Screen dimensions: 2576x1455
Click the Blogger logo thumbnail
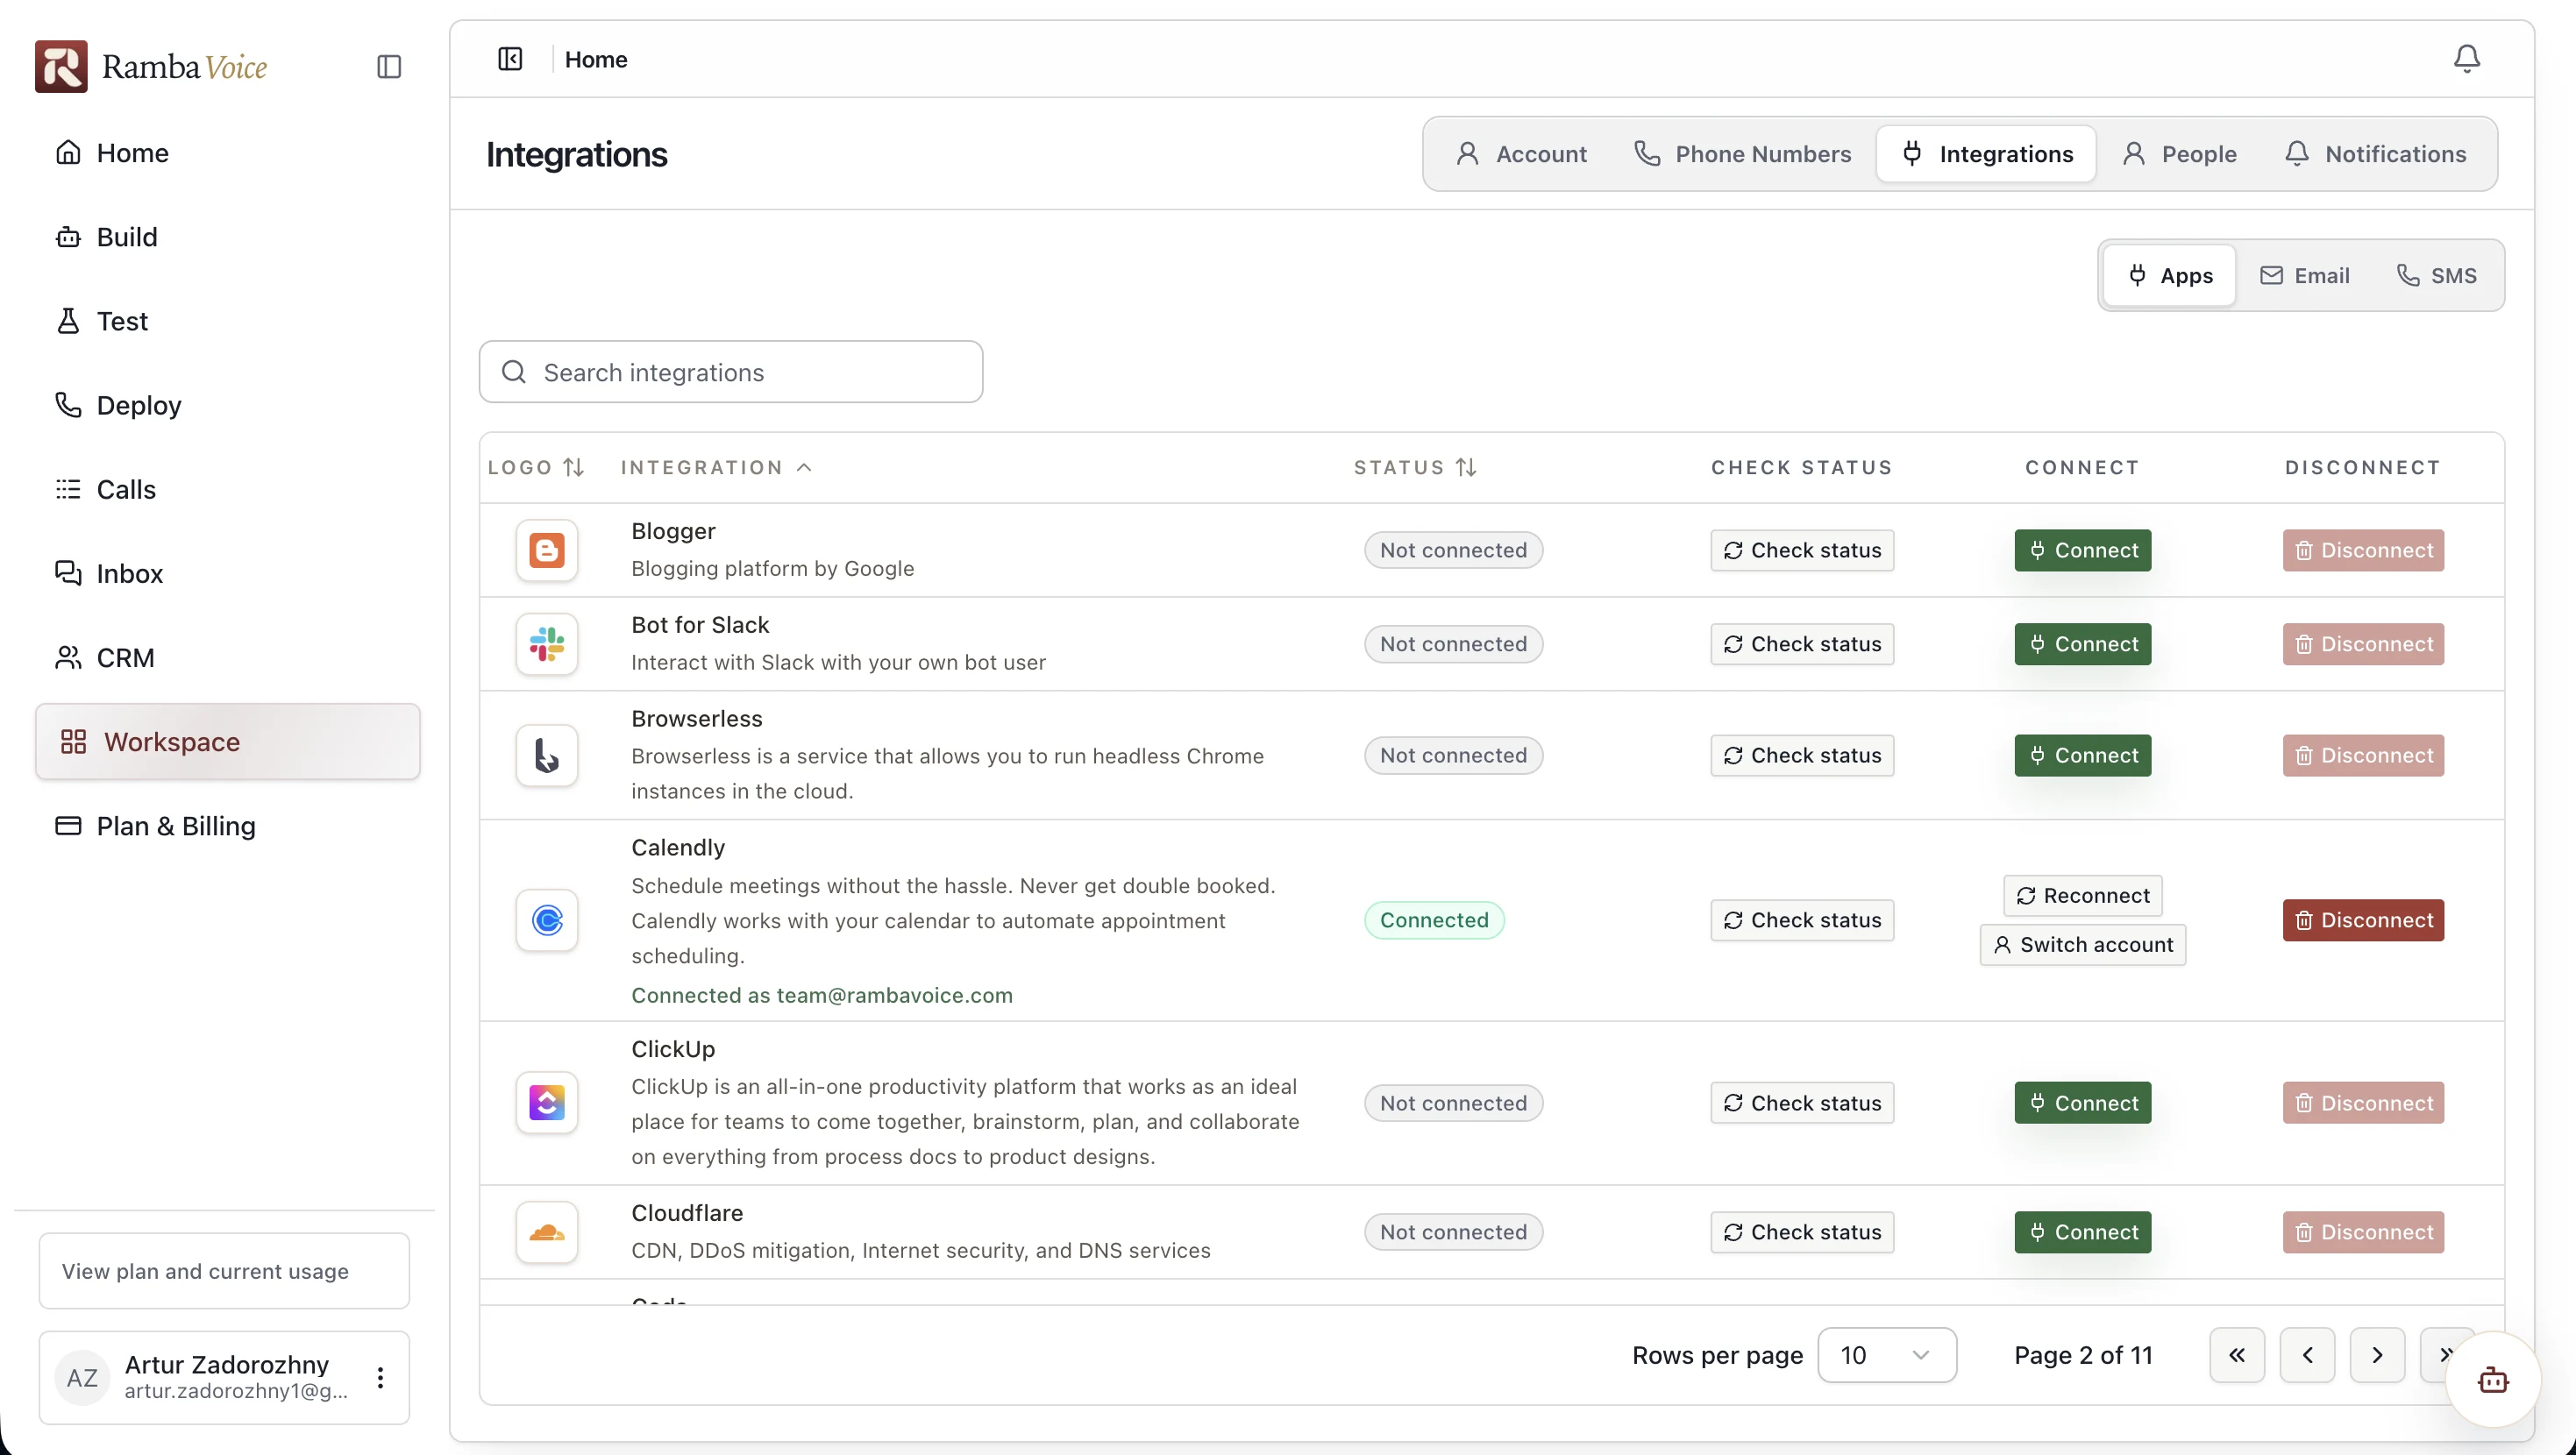tap(547, 550)
